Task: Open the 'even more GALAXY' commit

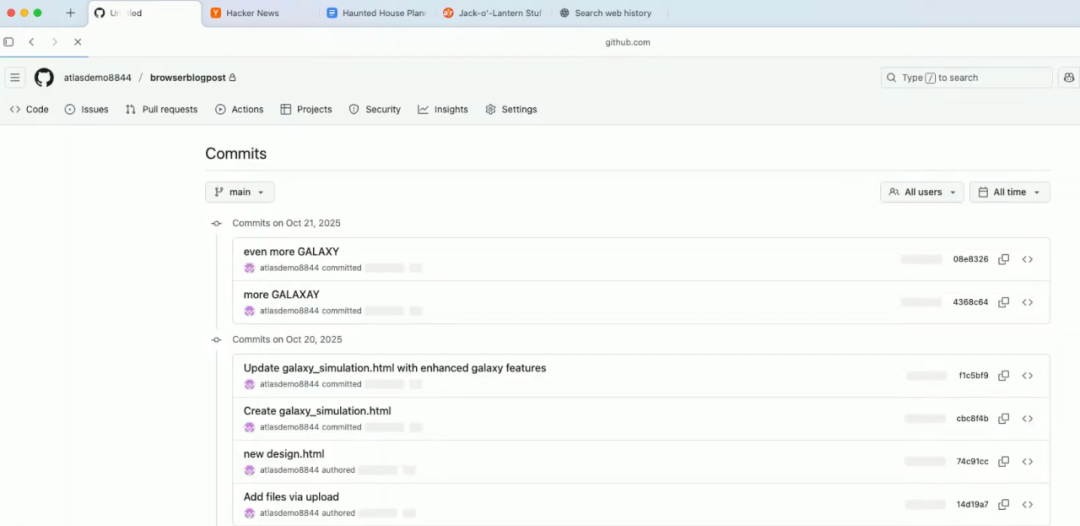Action: pos(291,252)
